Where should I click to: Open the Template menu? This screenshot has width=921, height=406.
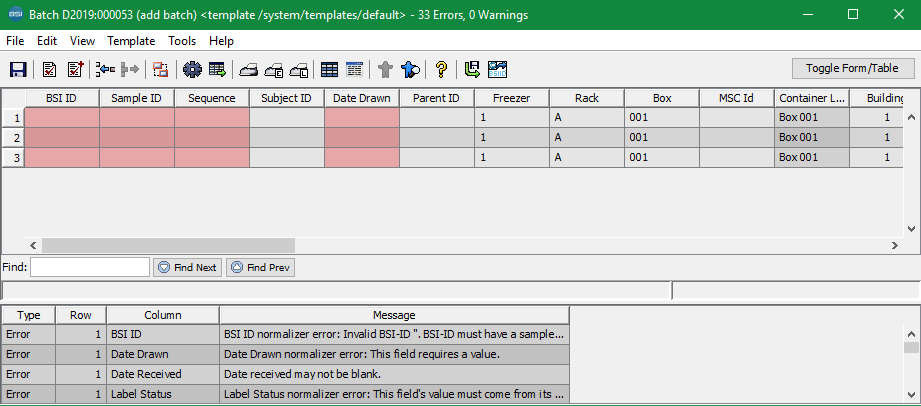point(131,41)
